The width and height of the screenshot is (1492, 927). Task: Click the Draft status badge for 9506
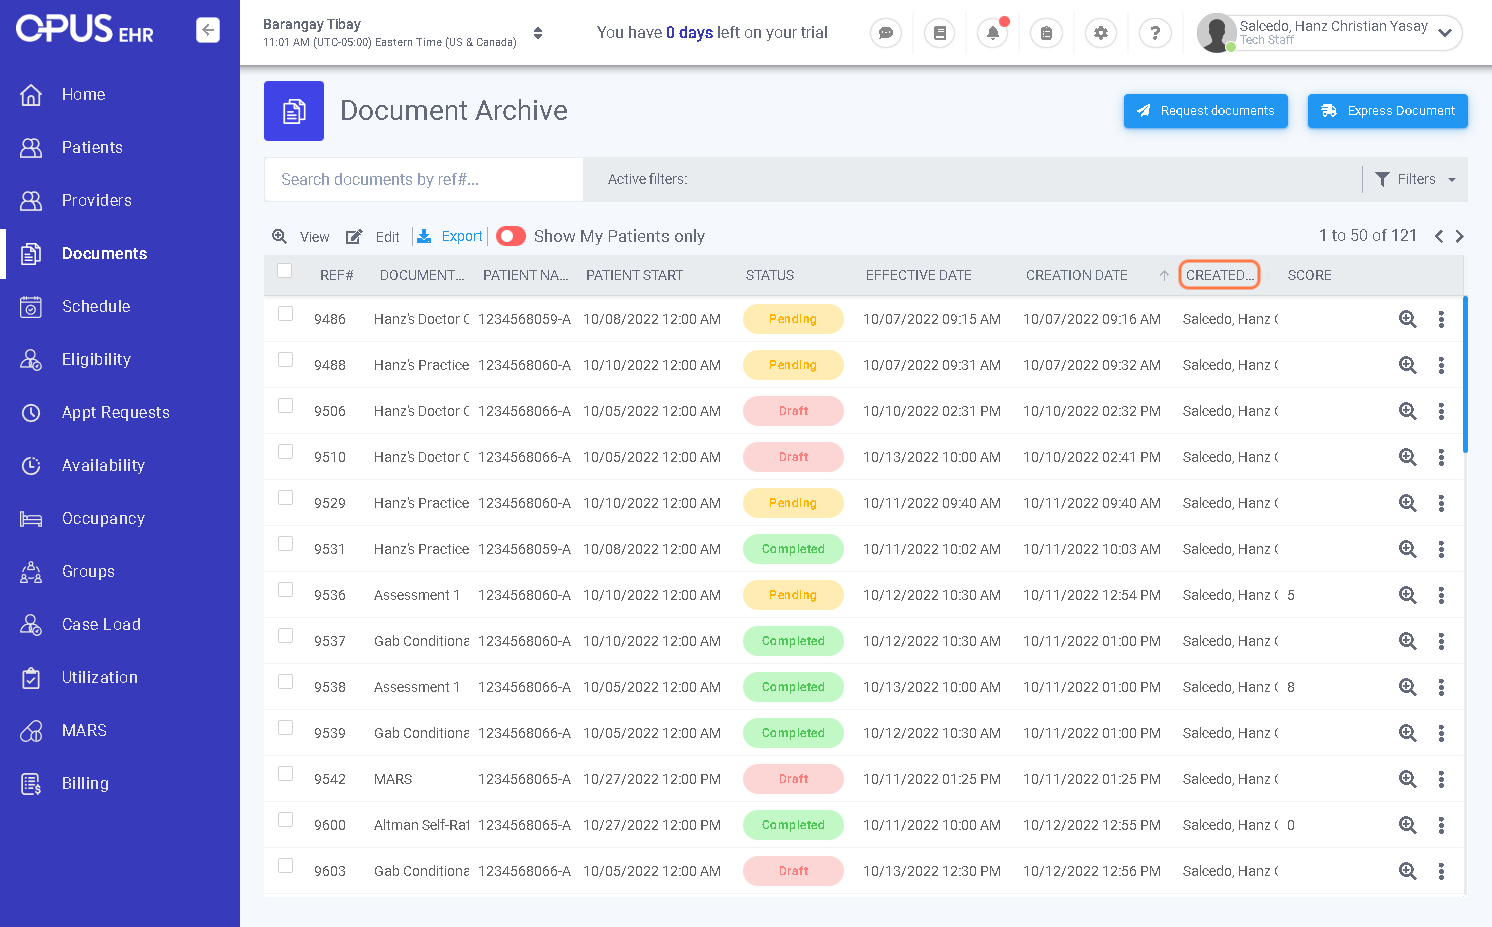[x=793, y=411]
